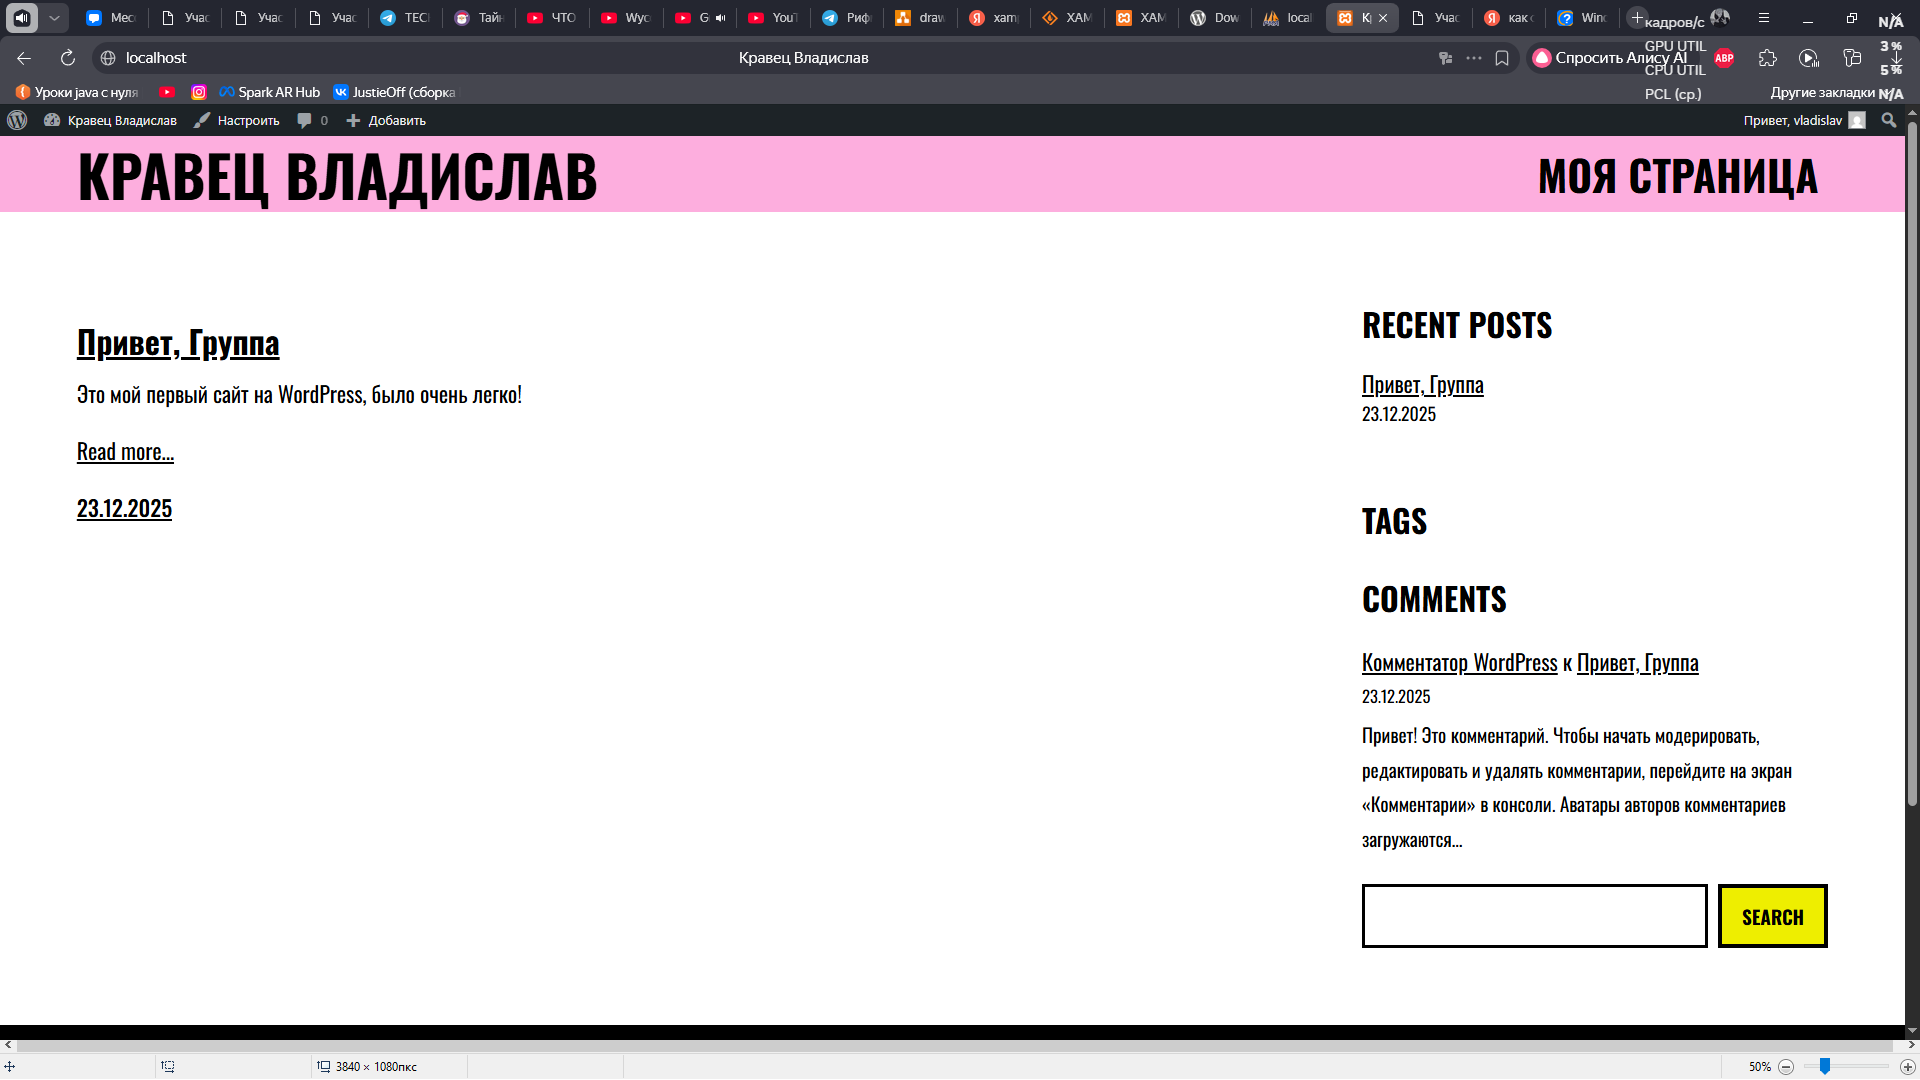Viewport: 1920px width, 1080px height.
Task: Open the browser extensions puzzle icon
Action: [1767, 58]
